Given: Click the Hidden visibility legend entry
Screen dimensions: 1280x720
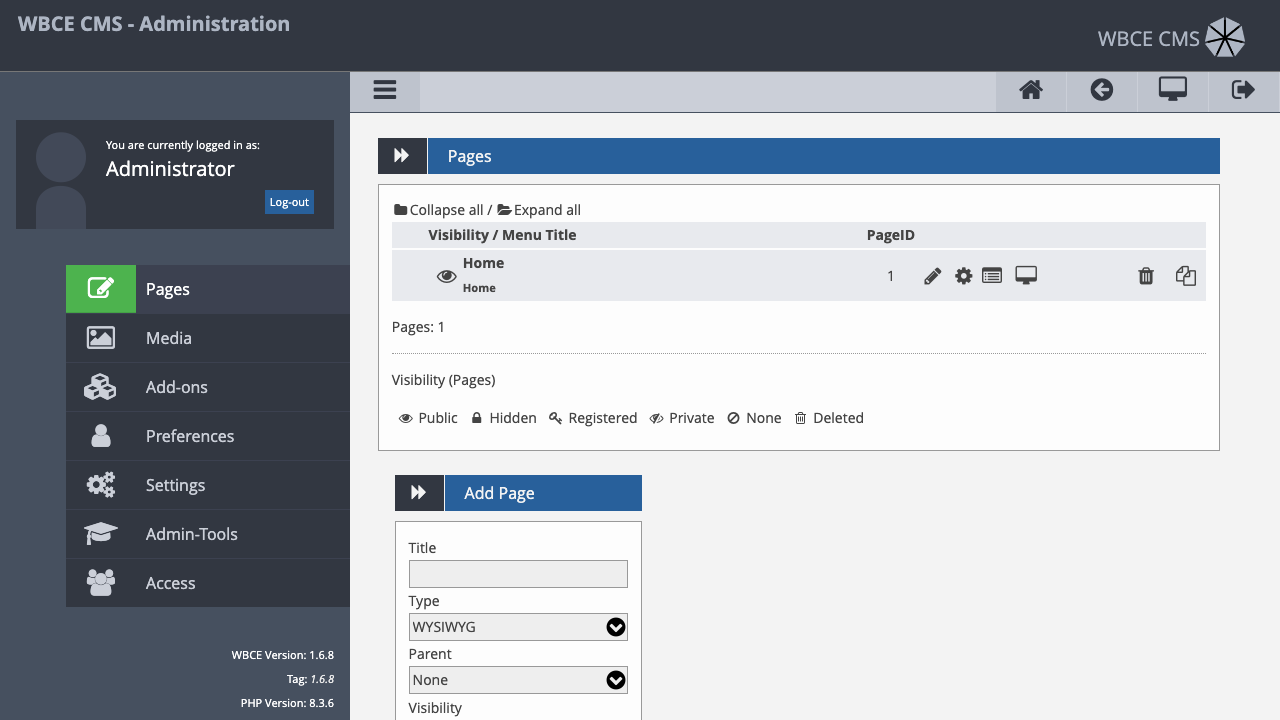Looking at the screenshot, I should pos(504,418).
